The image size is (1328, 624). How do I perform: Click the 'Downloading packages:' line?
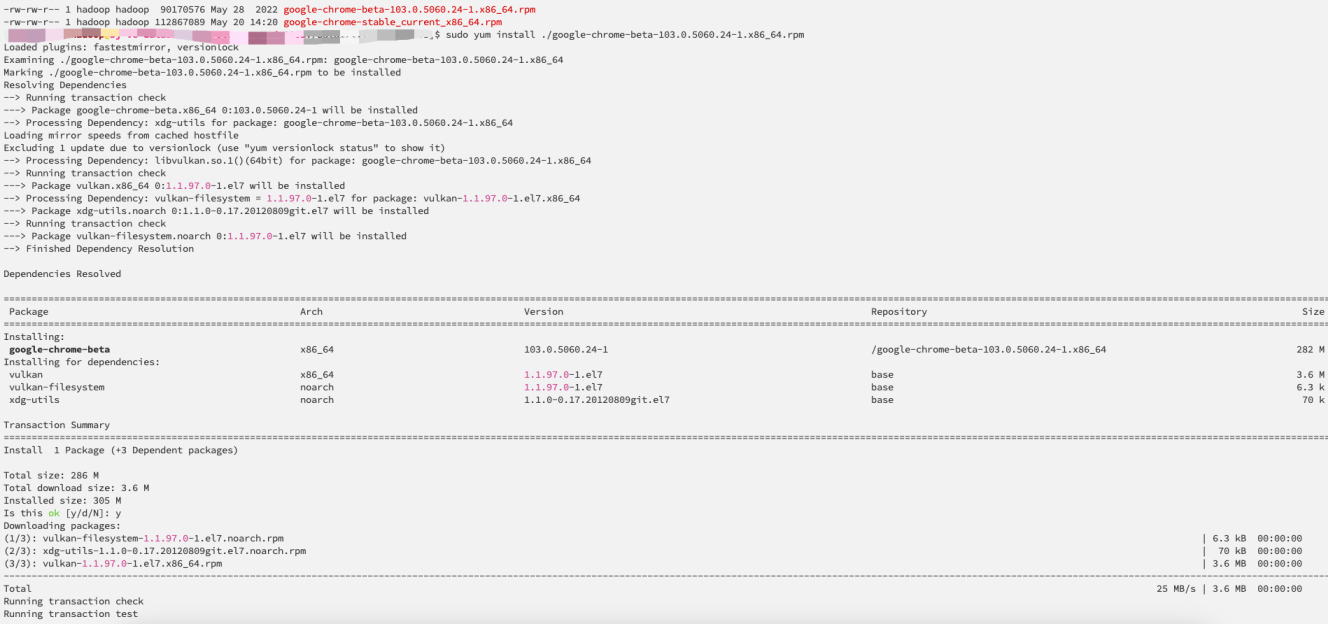62,526
